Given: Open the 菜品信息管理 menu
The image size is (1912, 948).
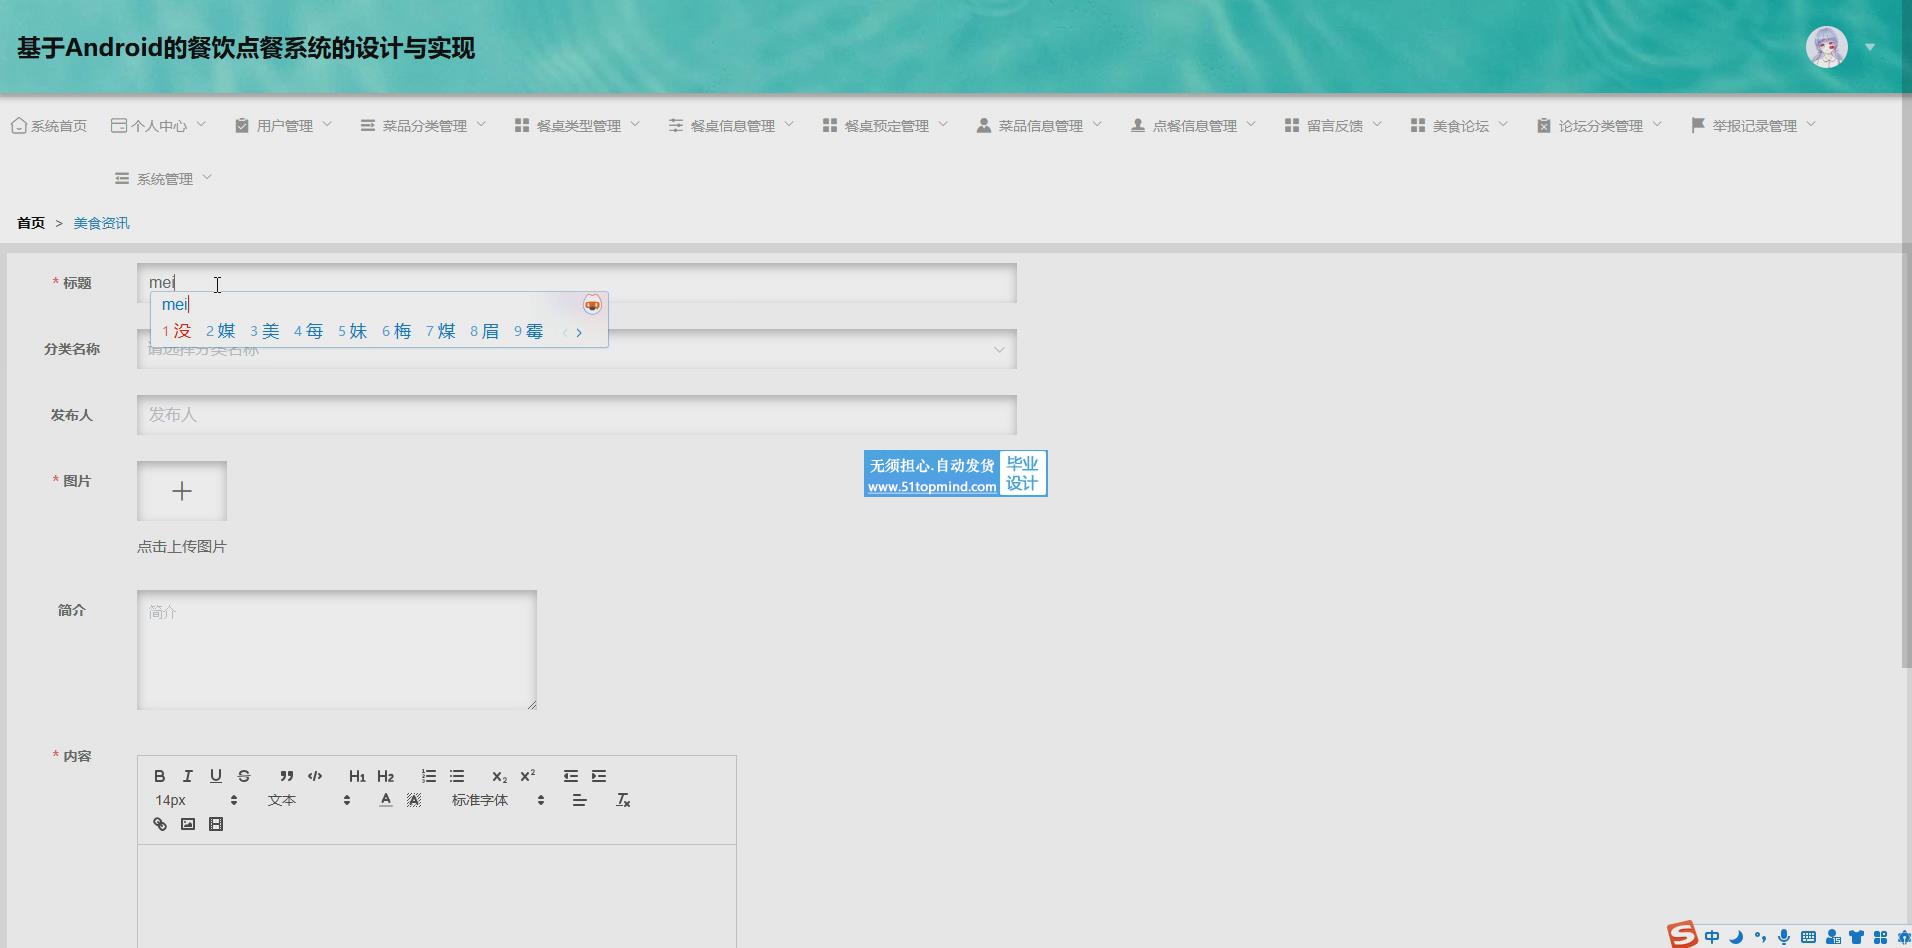Looking at the screenshot, I should pos(1039,126).
